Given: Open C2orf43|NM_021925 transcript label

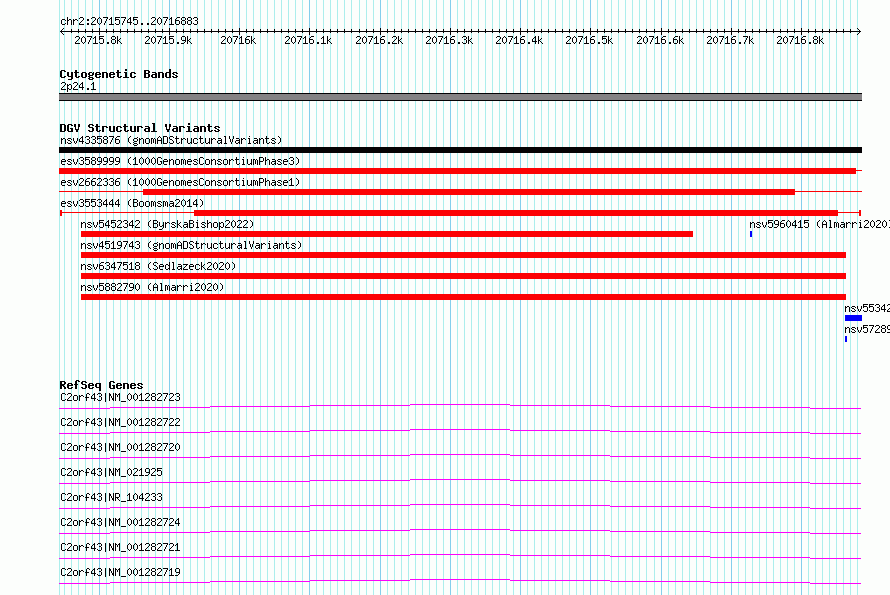Looking at the screenshot, I should (x=111, y=472).
